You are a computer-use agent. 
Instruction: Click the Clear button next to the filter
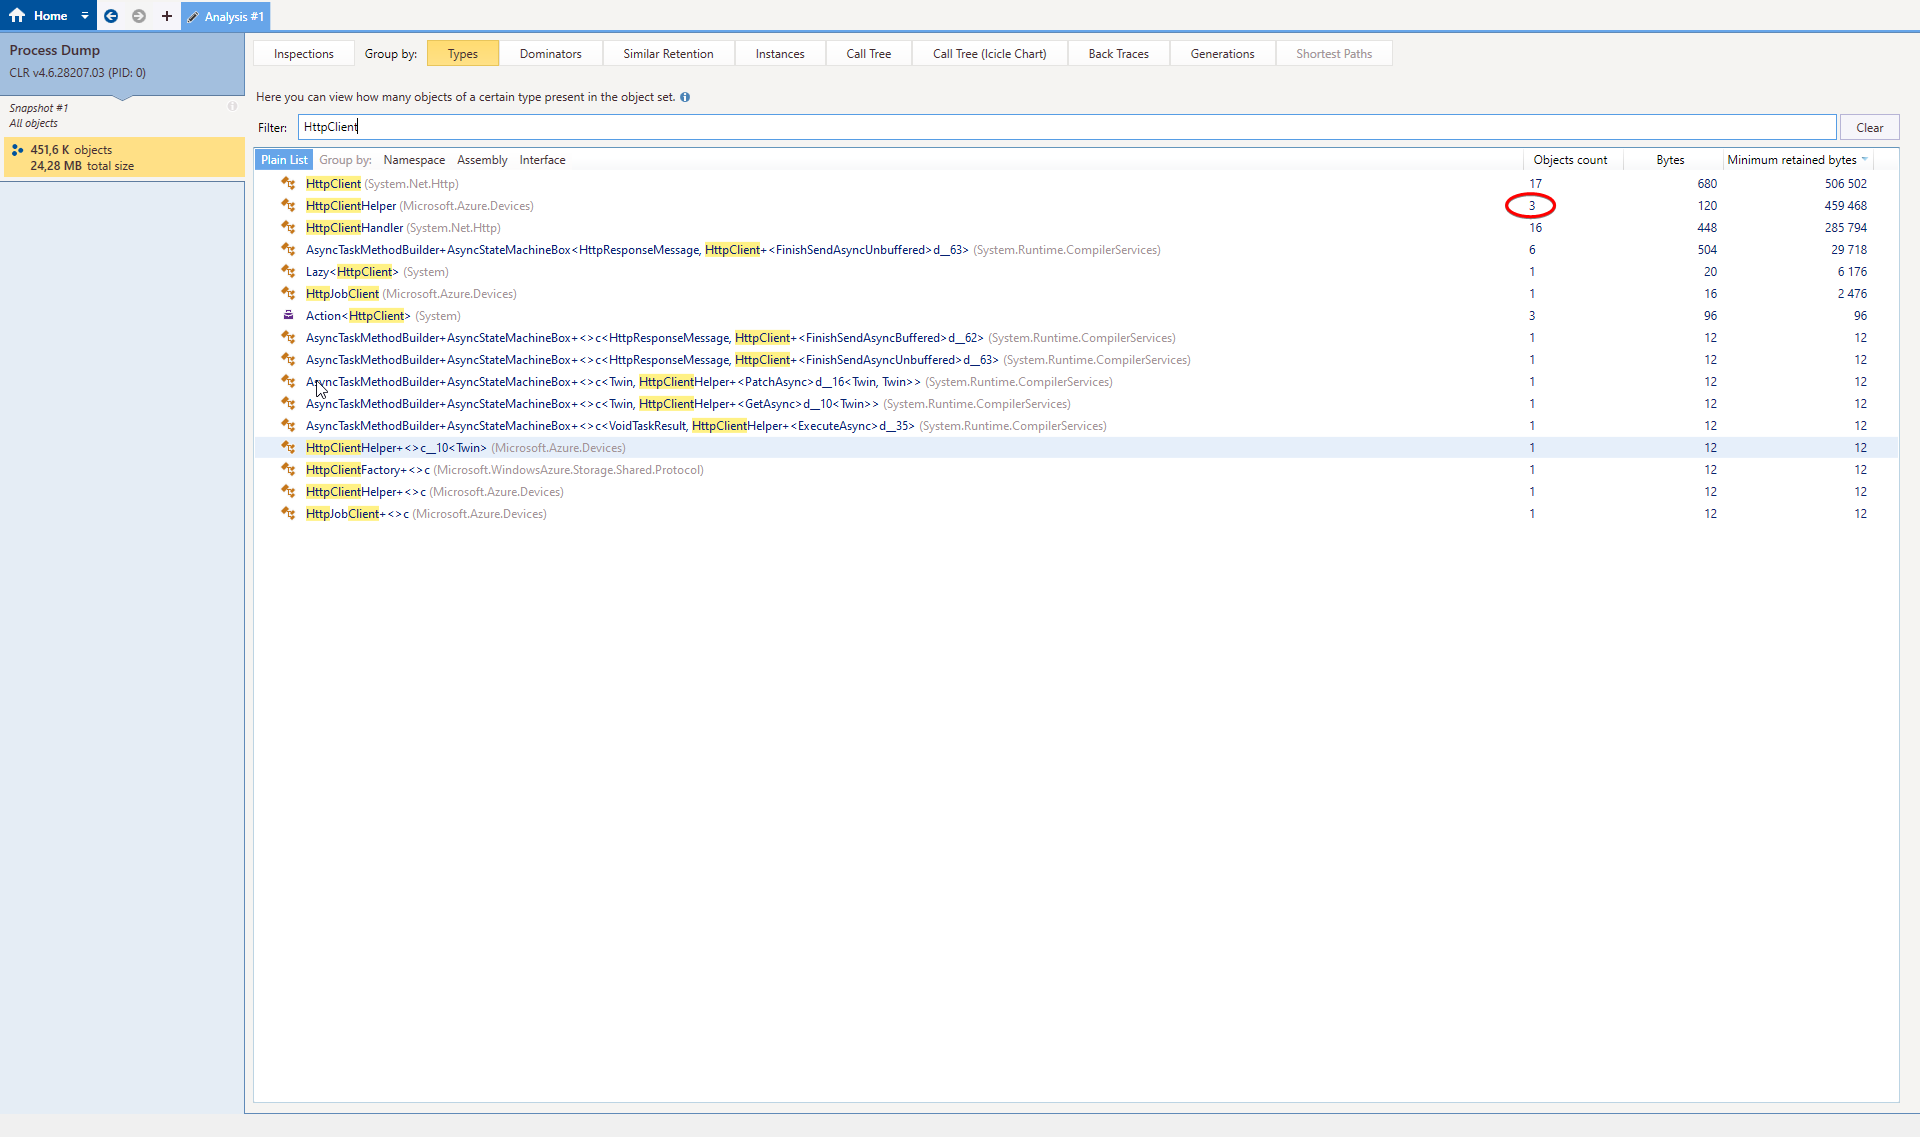1868,127
